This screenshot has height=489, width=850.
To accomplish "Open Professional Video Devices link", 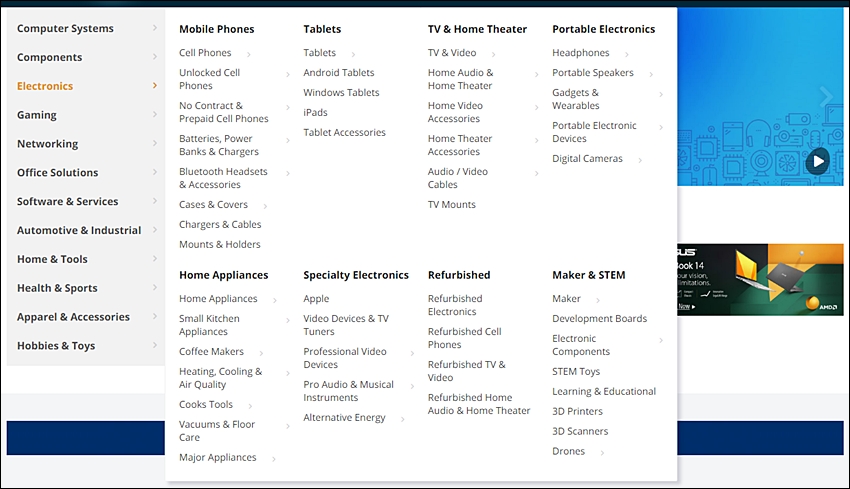I will click(x=345, y=358).
